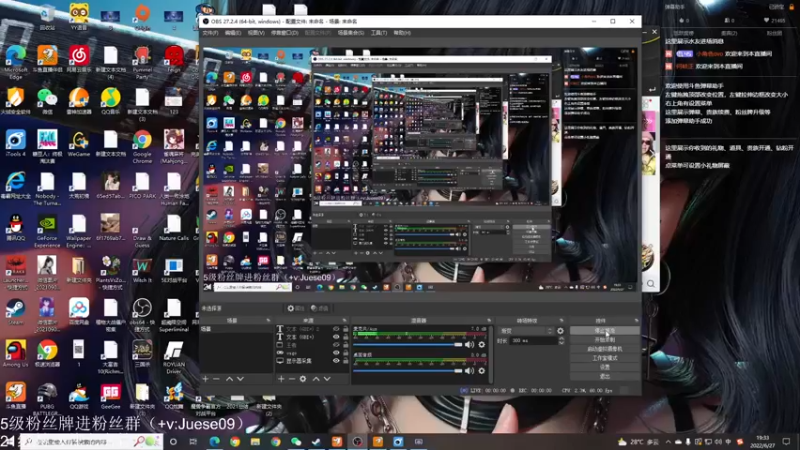Click the transition duration stepper arrows
800x450 pixels.
pyautogui.click(x=561, y=340)
